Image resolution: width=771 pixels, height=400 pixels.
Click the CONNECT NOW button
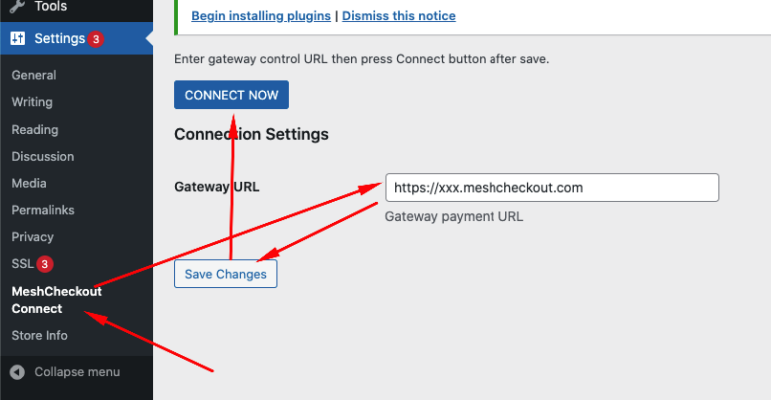click(x=231, y=95)
